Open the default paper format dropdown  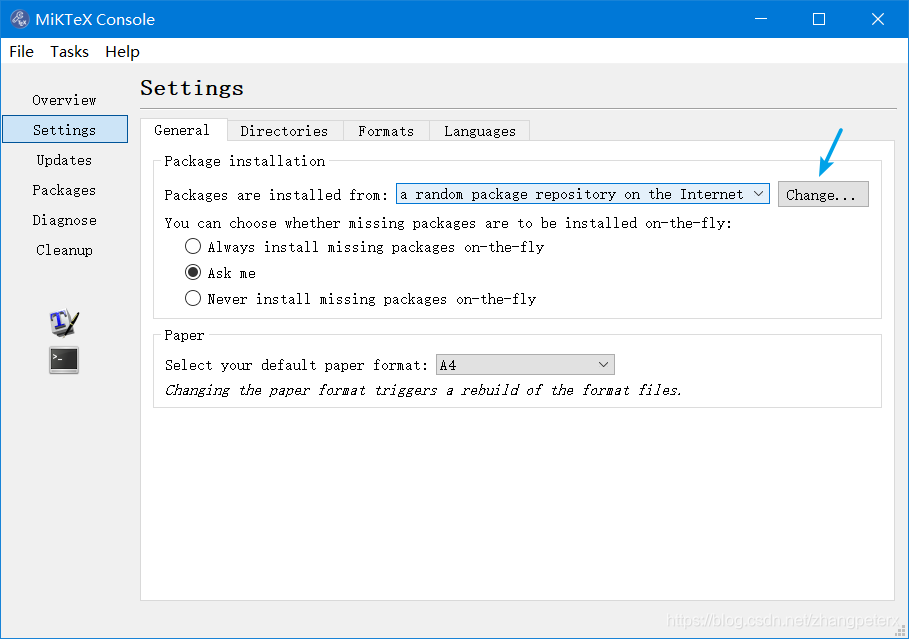click(x=525, y=365)
